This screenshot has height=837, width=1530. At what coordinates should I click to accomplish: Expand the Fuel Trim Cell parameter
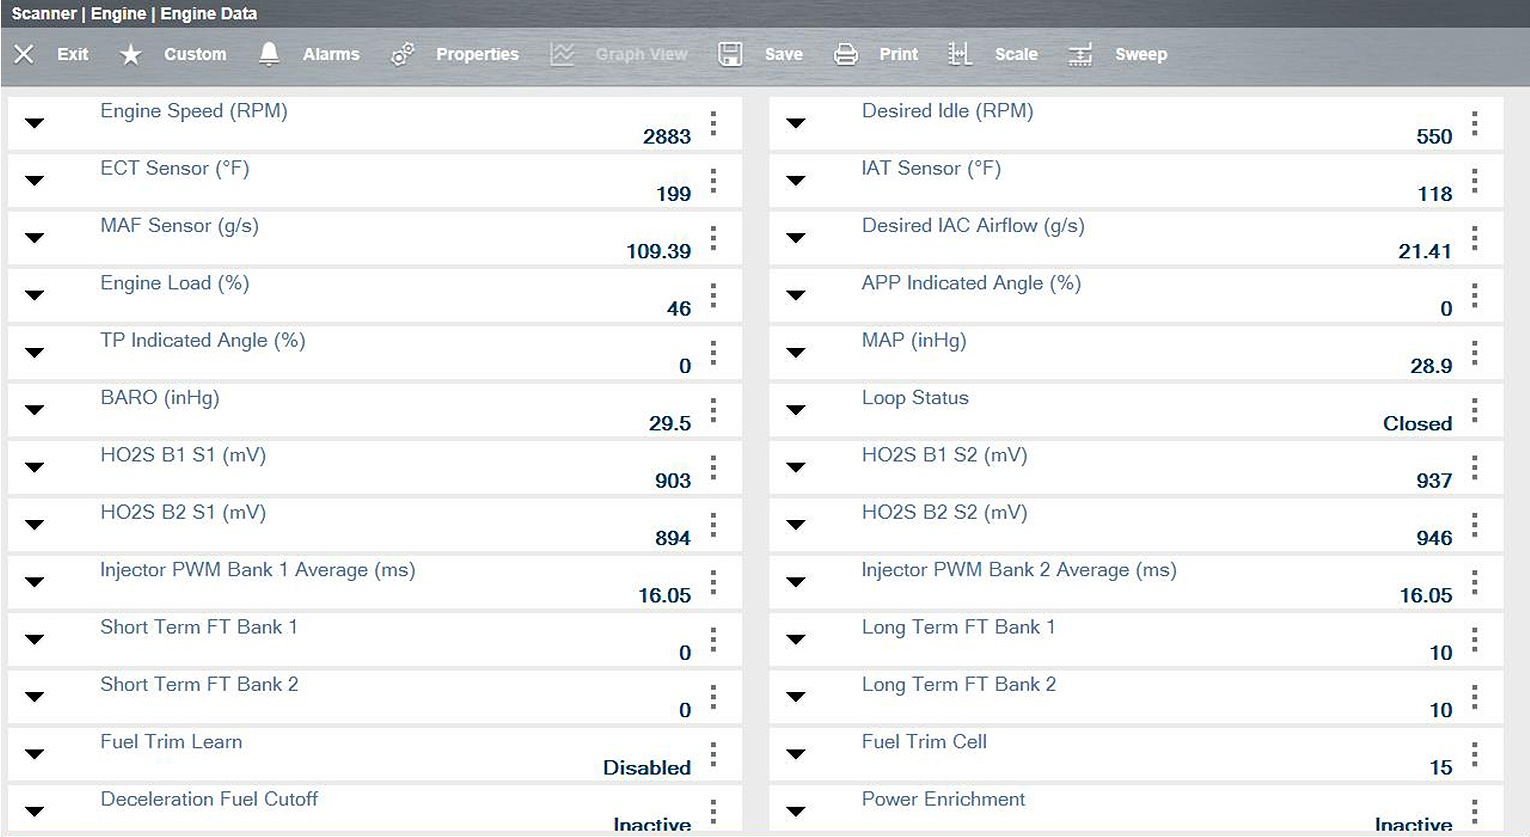(796, 753)
